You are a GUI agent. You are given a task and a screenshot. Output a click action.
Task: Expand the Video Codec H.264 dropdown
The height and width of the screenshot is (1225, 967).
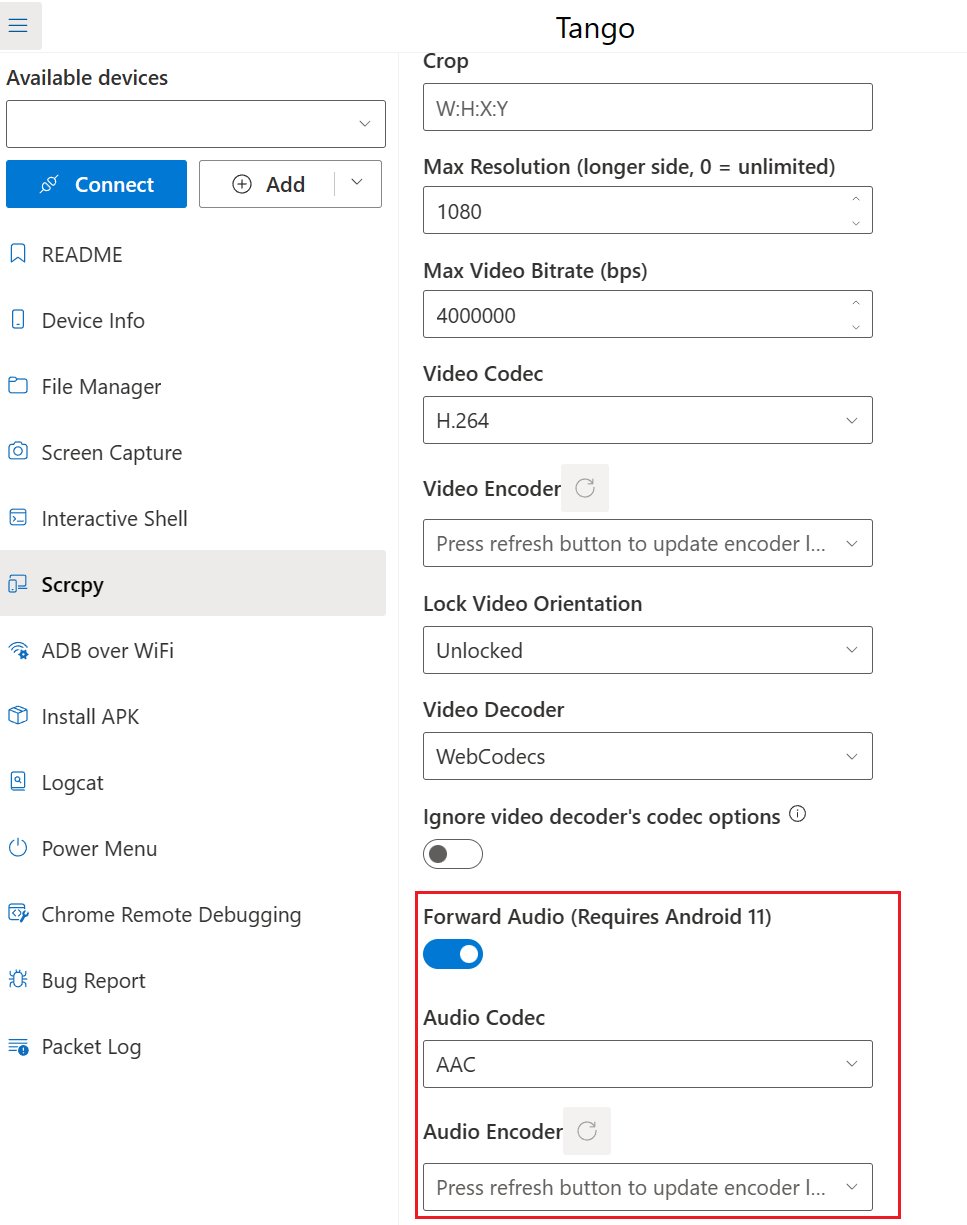point(647,421)
